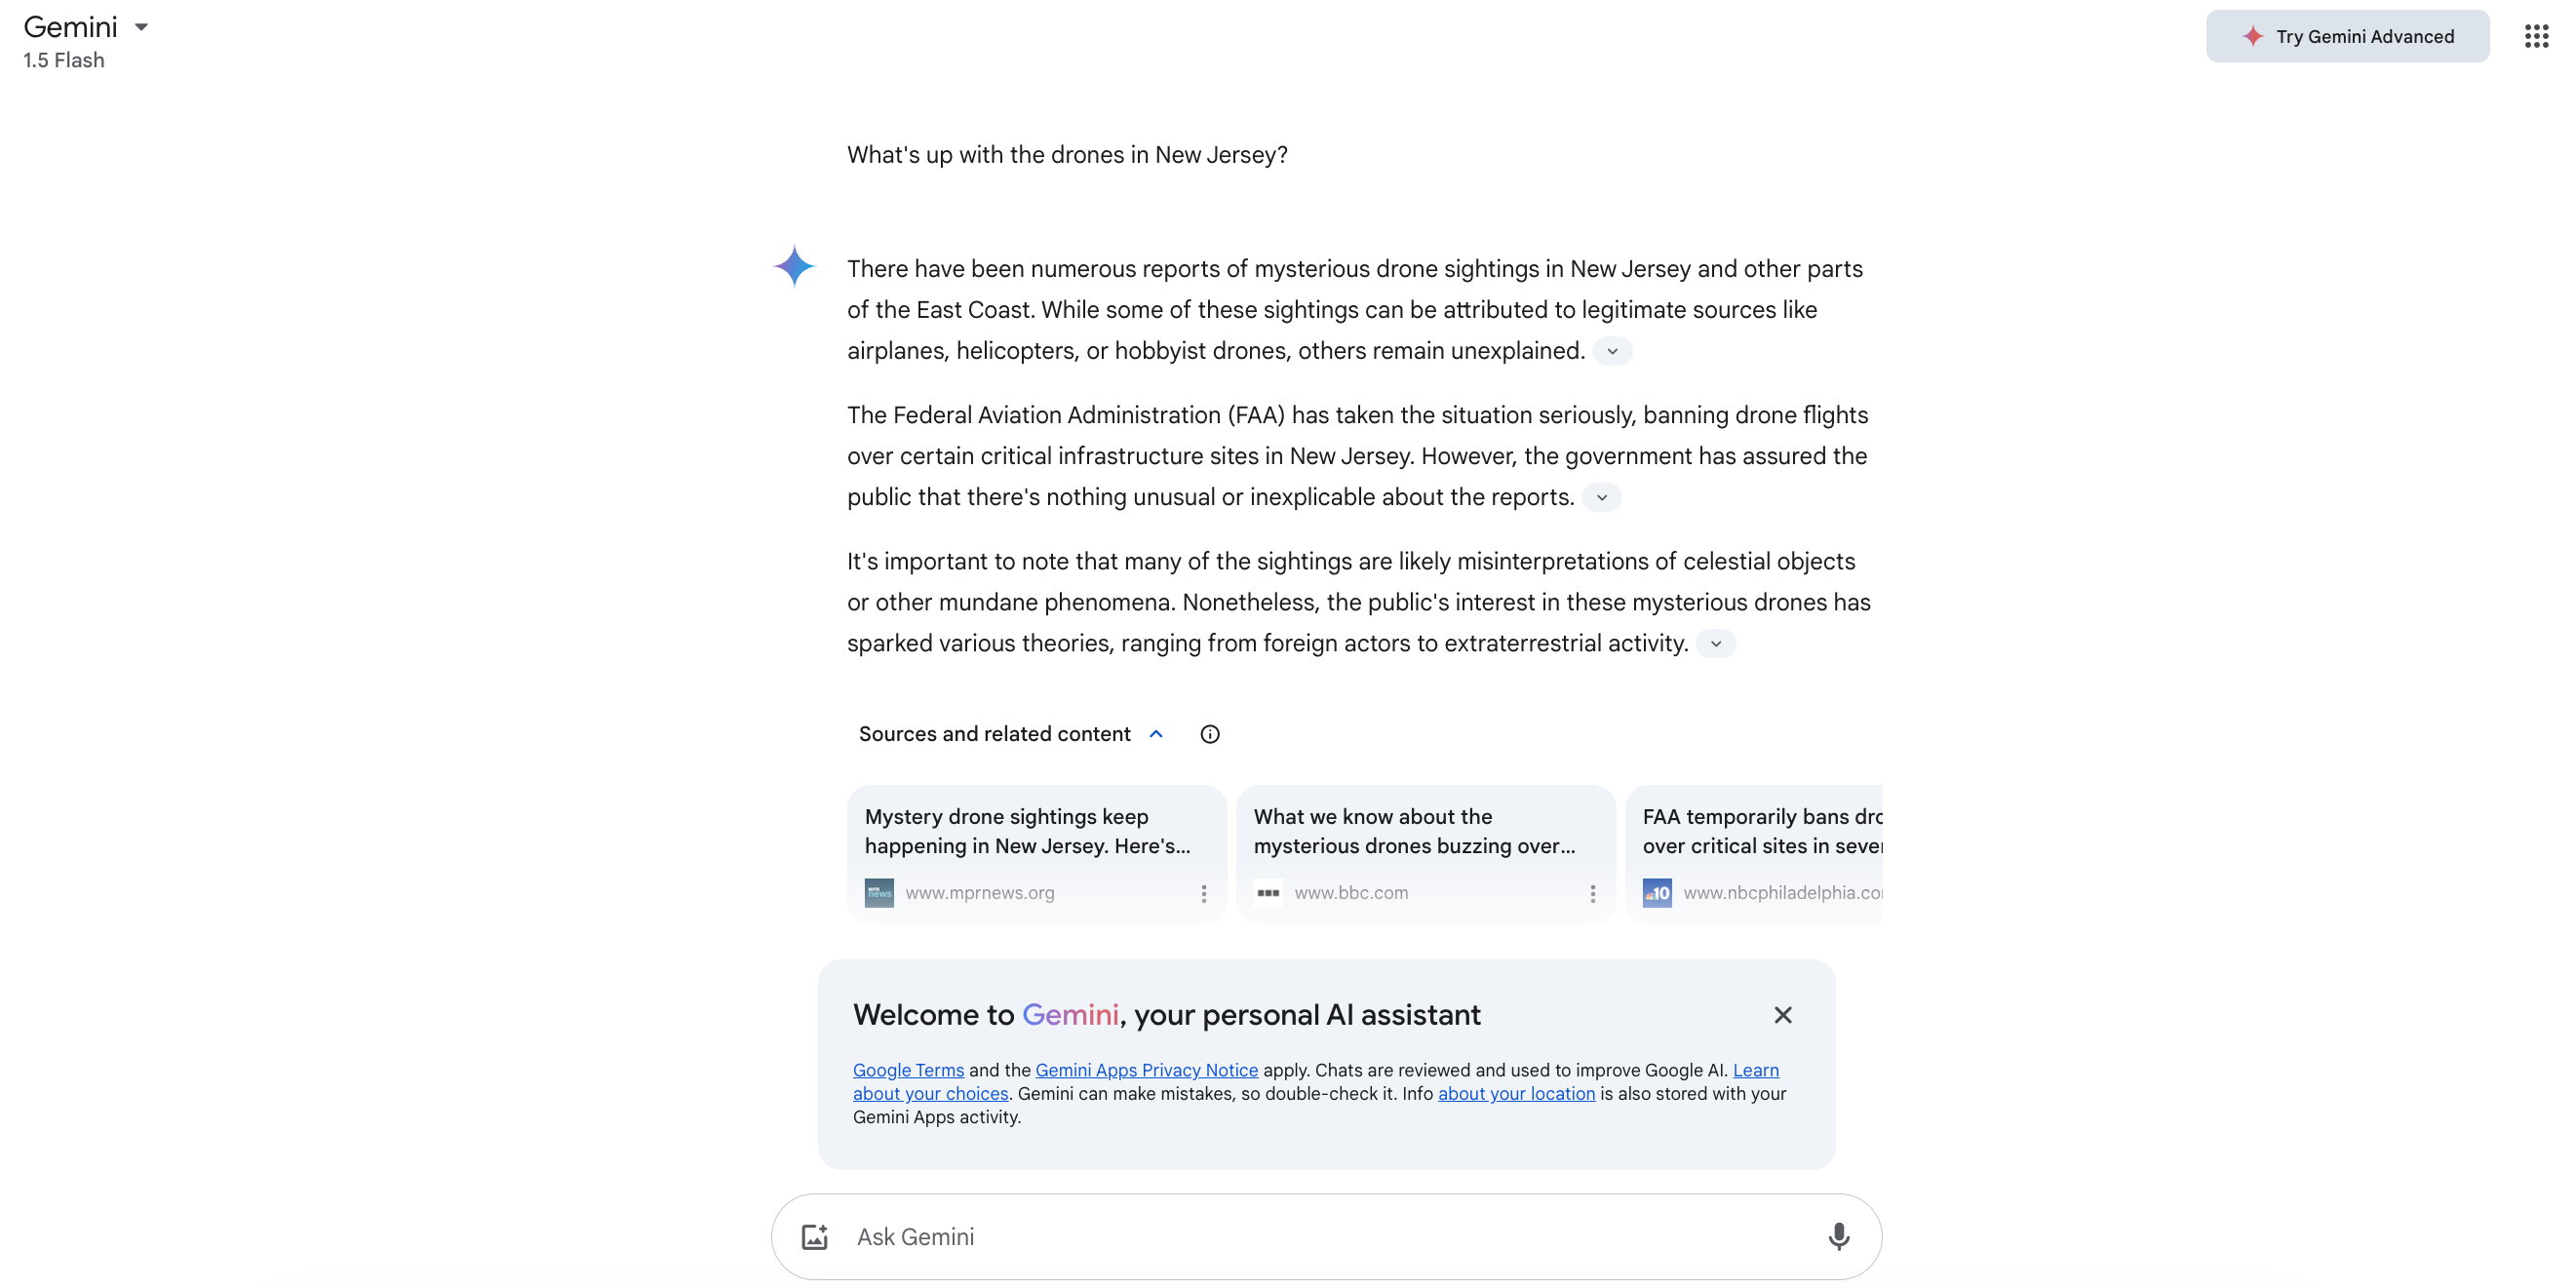Click the info circle icon near sources
This screenshot has width=2576, height=1288.
[x=1209, y=734]
